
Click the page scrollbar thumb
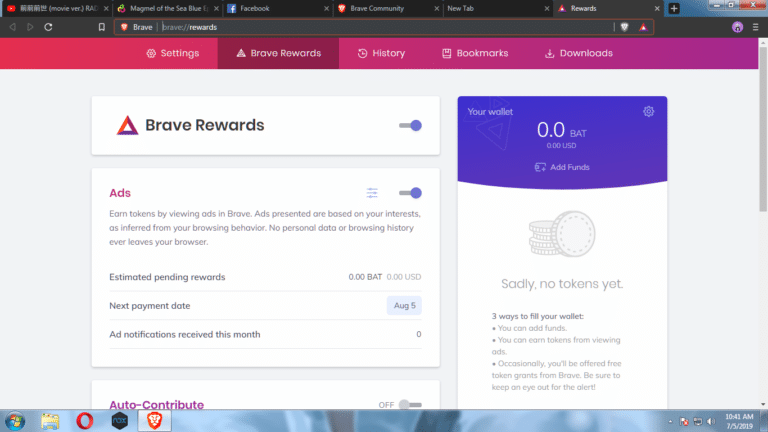pyautogui.click(x=763, y=130)
